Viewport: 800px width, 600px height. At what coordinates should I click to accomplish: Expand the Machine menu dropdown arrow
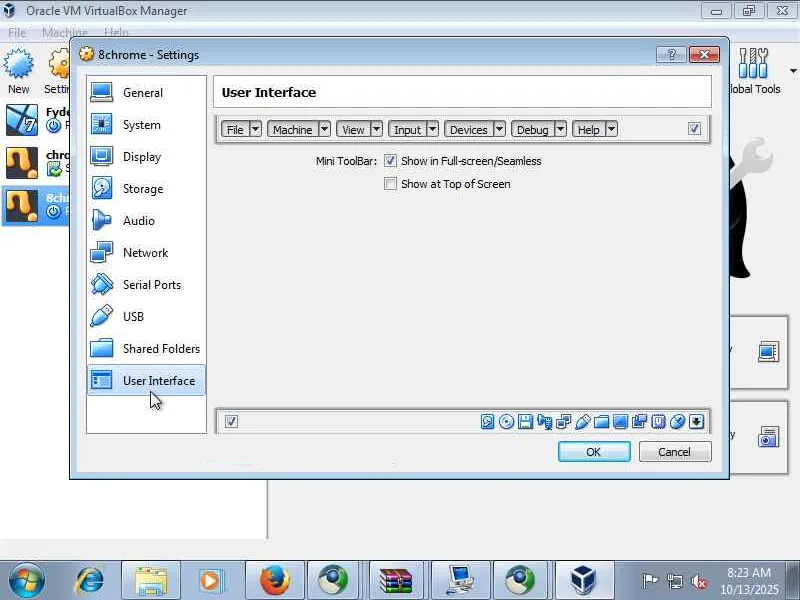324,129
